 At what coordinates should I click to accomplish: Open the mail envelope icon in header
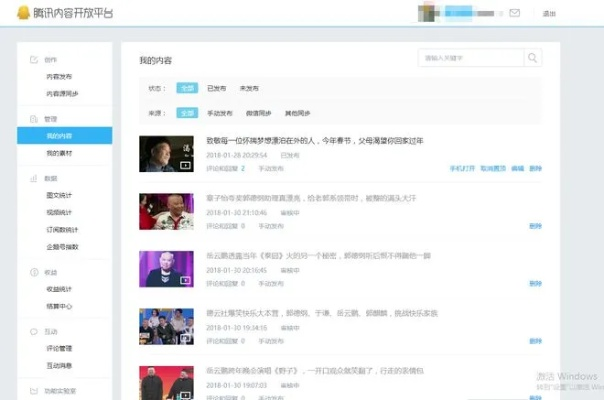pos(514,13)
